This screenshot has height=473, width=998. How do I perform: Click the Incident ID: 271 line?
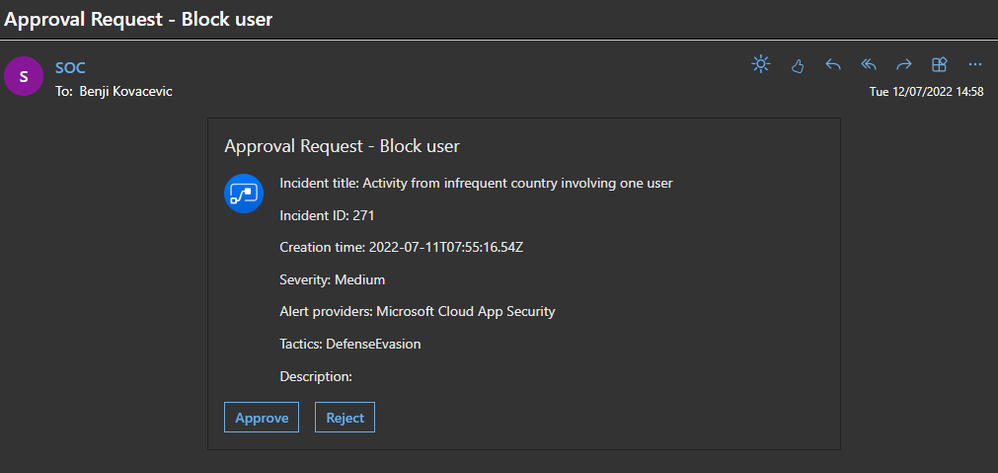(327, 215)
